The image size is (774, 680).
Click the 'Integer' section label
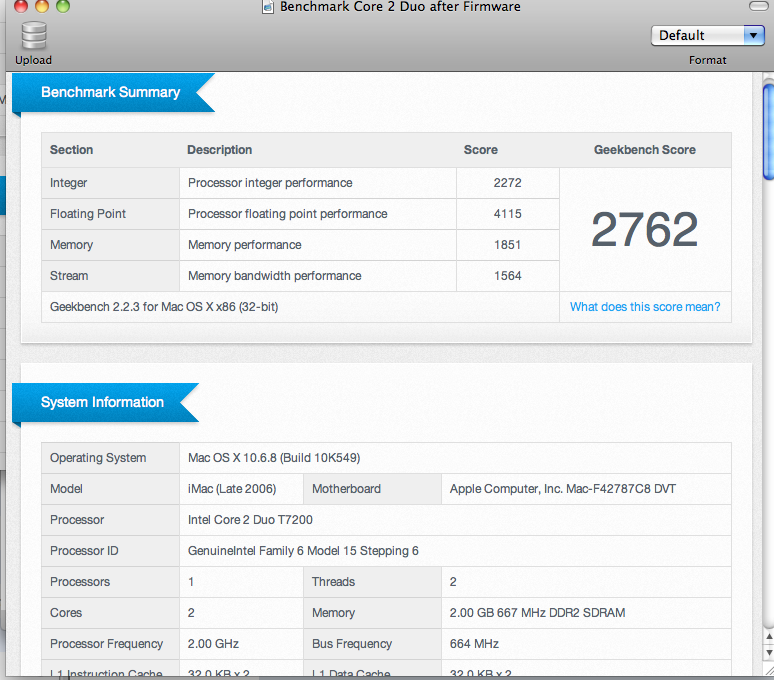click(x=68, y=183)
